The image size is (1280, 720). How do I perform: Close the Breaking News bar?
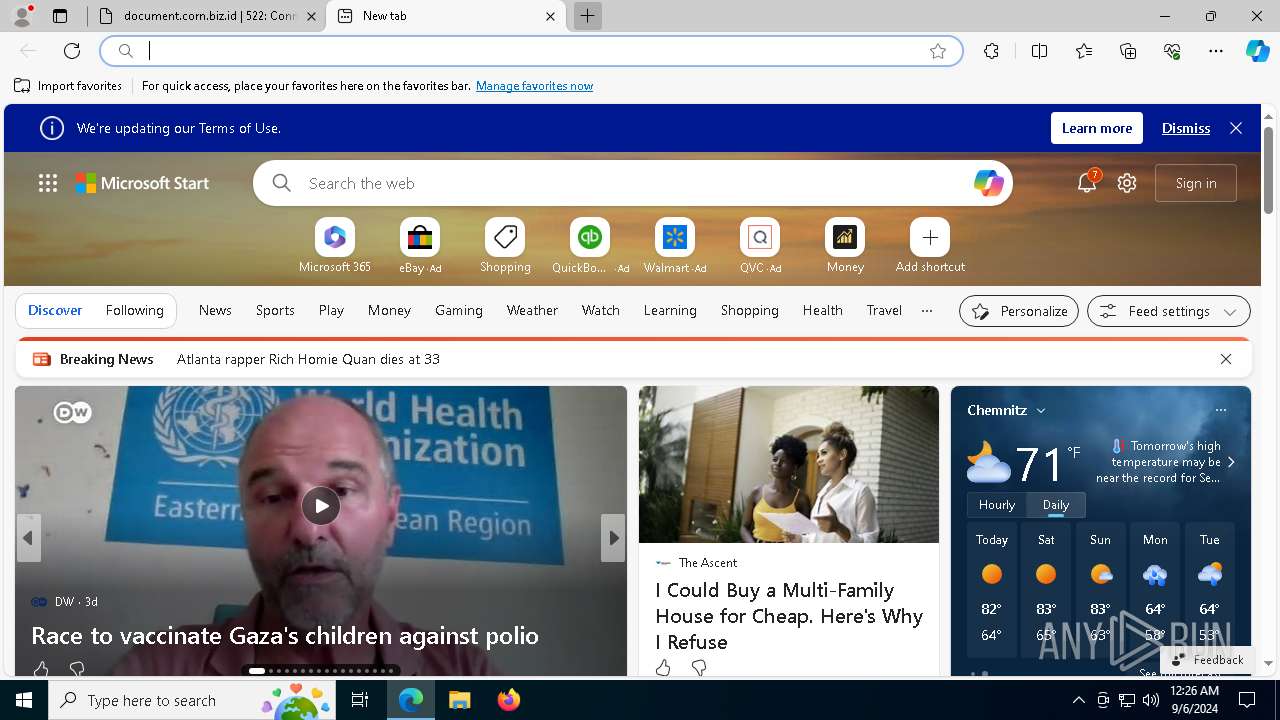pyautogui.click(x=1226, y=359)
